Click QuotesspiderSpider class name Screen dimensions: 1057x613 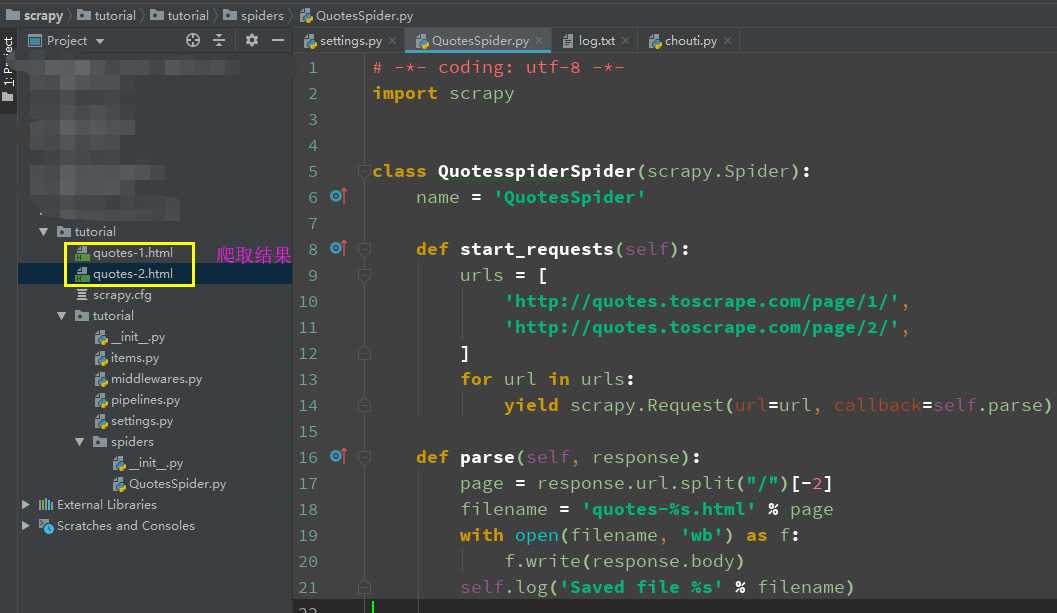click(537, 171)
